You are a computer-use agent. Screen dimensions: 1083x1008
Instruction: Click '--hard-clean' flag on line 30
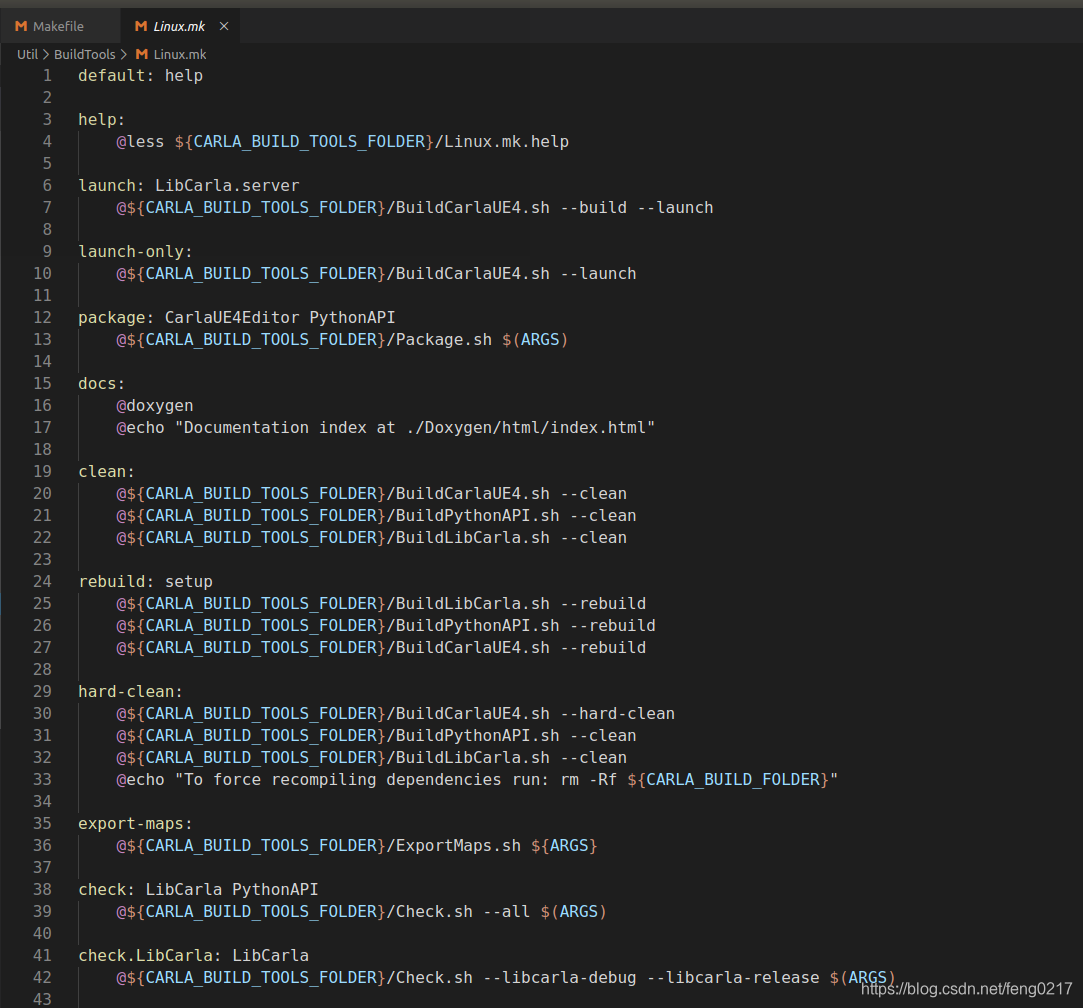[x=617, y=714]
